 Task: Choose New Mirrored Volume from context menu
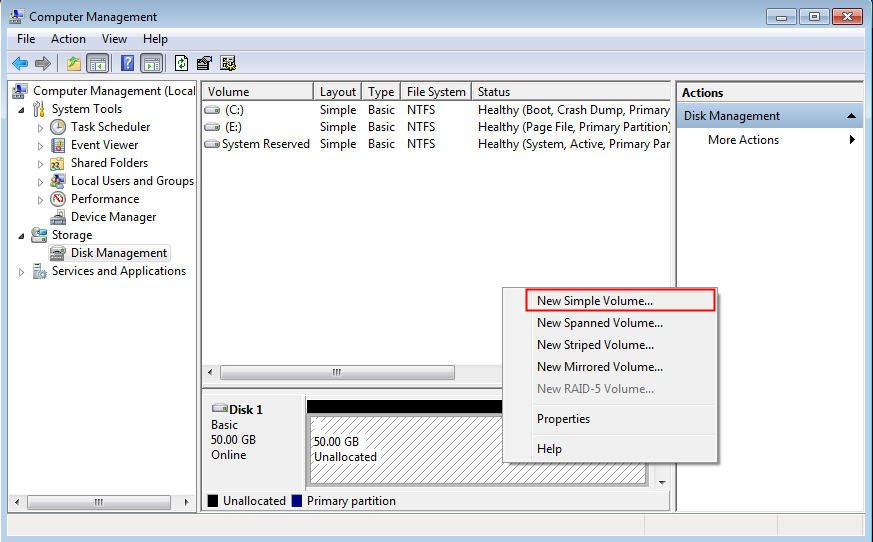point(610,367)
